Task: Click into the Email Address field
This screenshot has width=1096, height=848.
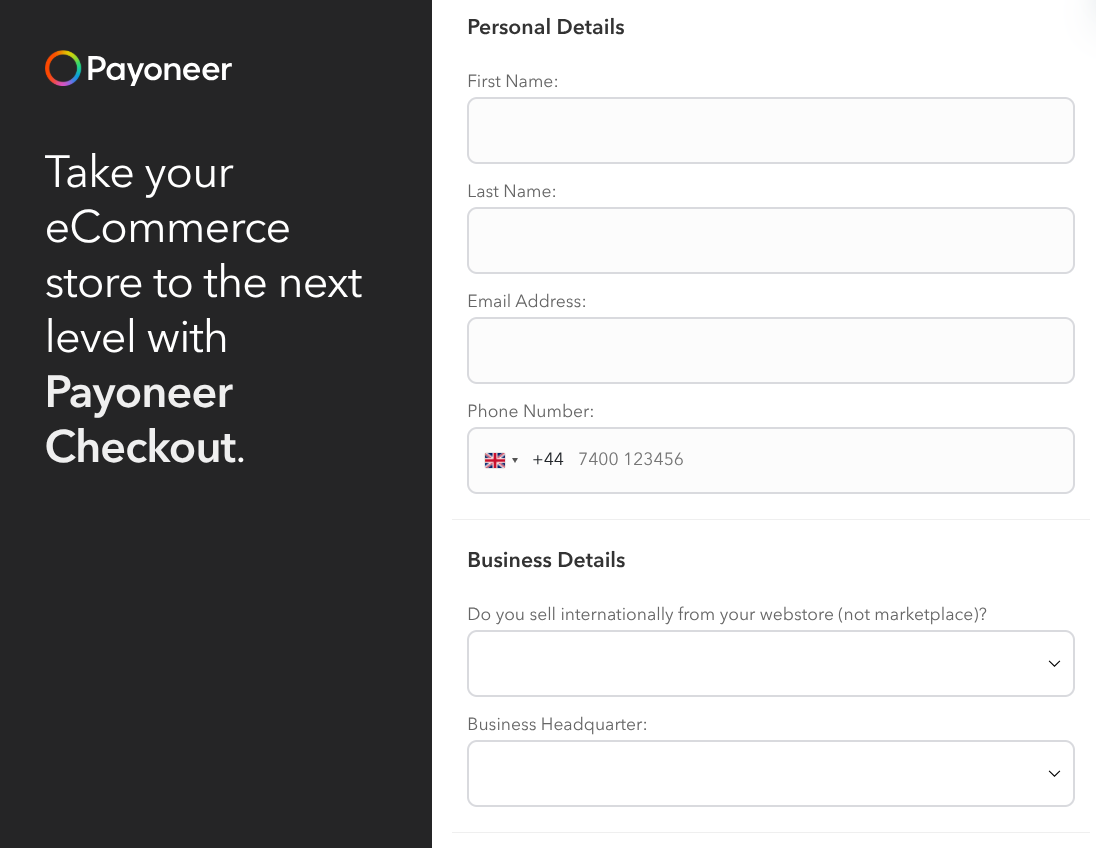Action: [x=770, y=350]
